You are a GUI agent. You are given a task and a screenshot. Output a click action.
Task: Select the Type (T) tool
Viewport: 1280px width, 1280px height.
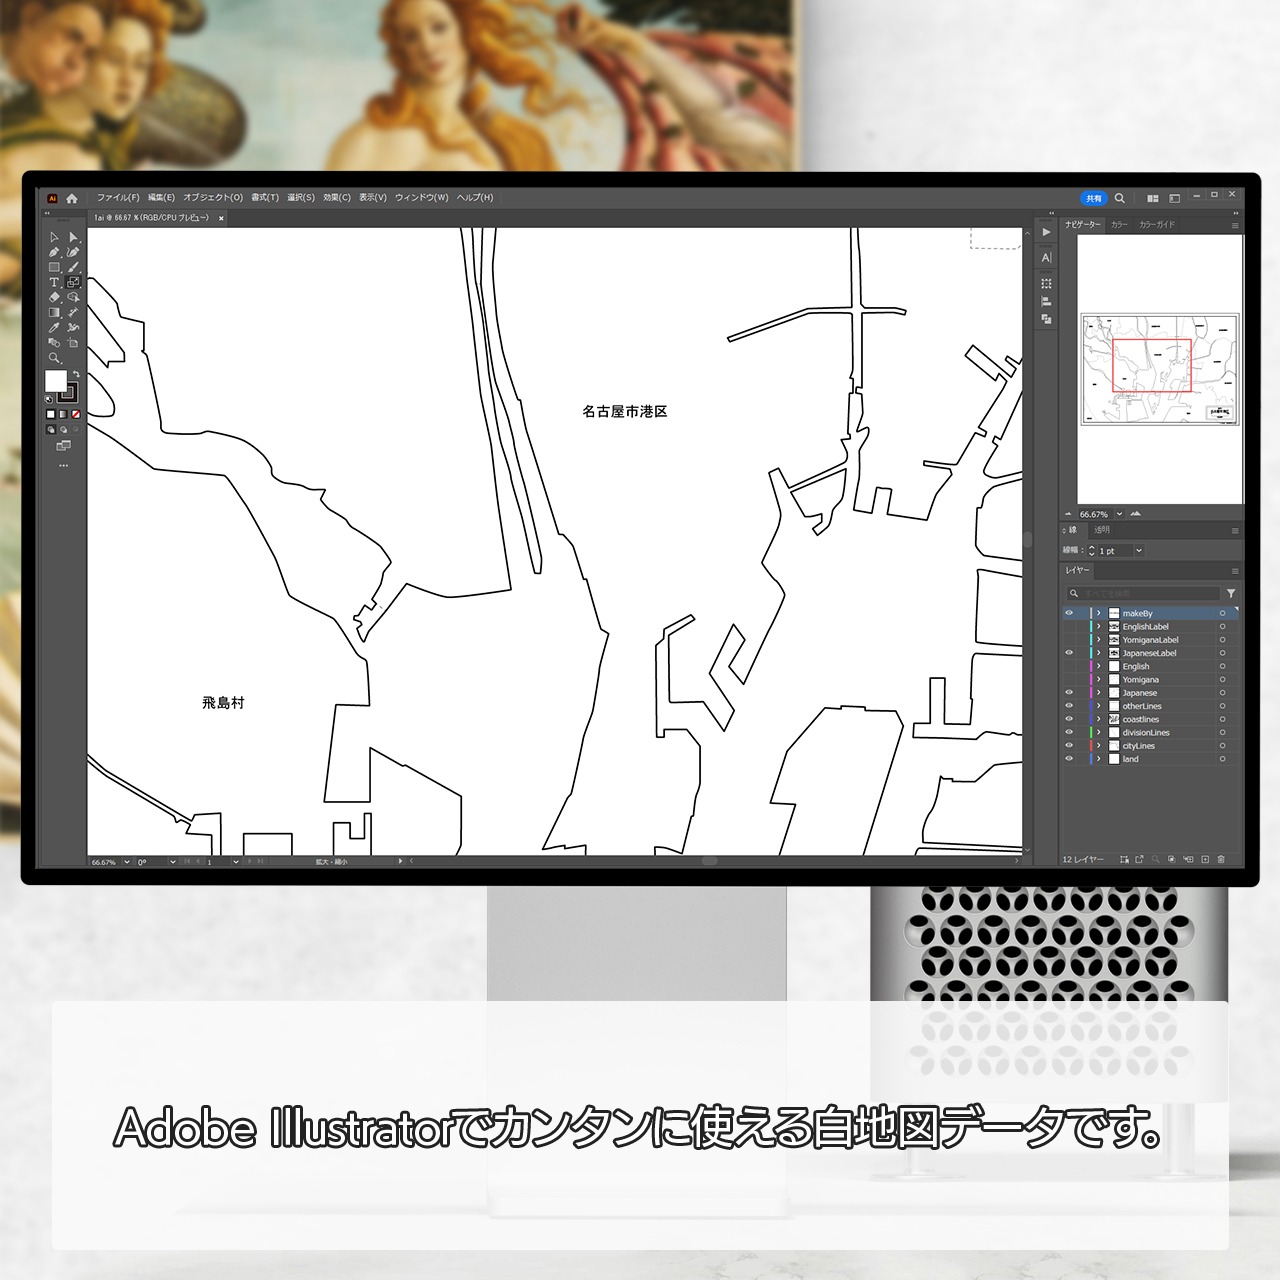55,282
